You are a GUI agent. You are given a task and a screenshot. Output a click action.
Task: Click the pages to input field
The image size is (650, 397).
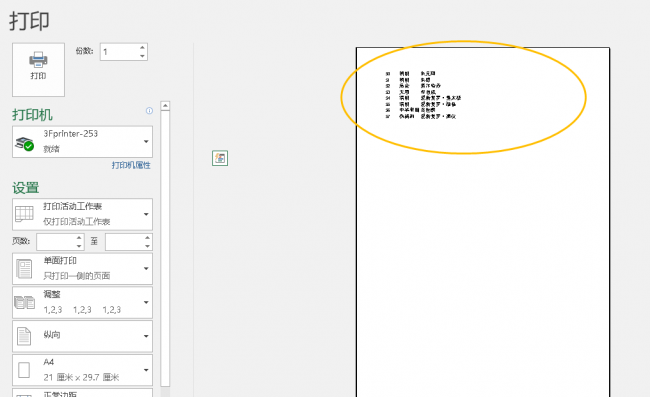point(125,242)
